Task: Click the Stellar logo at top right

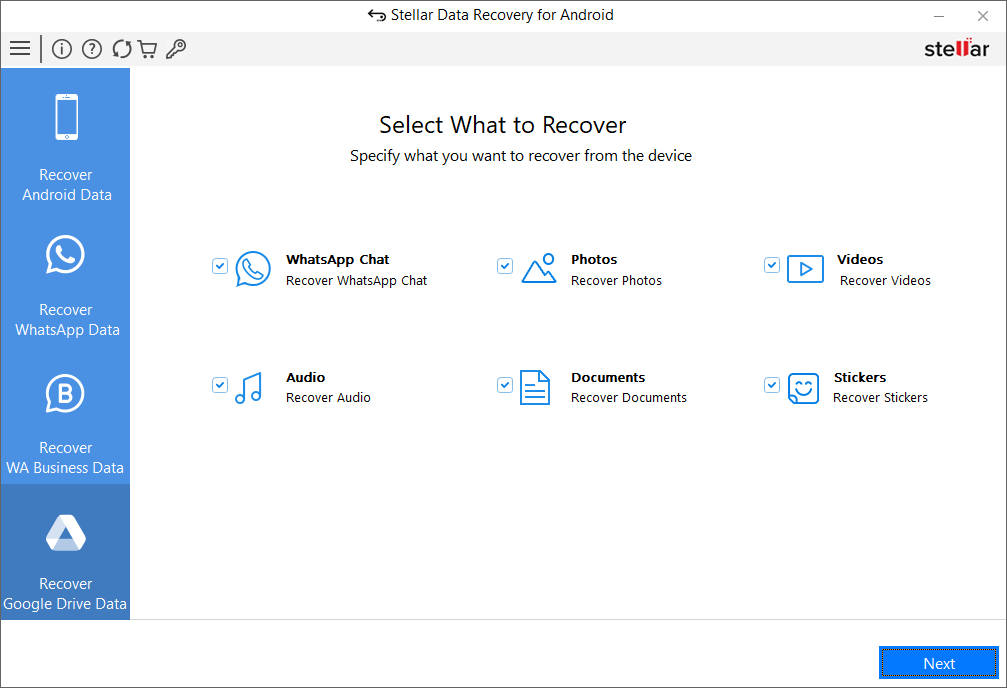Action: pyautogui.click(x=956, y=49)
